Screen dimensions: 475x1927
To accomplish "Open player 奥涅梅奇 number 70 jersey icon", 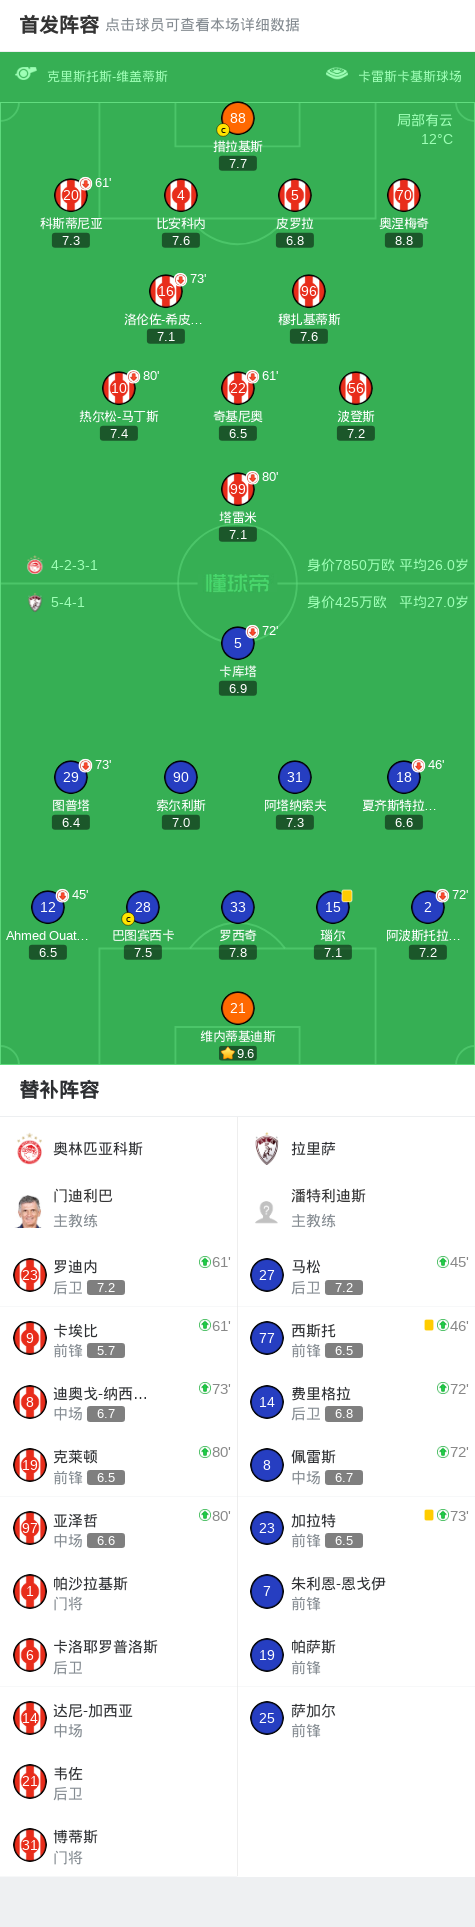I will (404, 195).
